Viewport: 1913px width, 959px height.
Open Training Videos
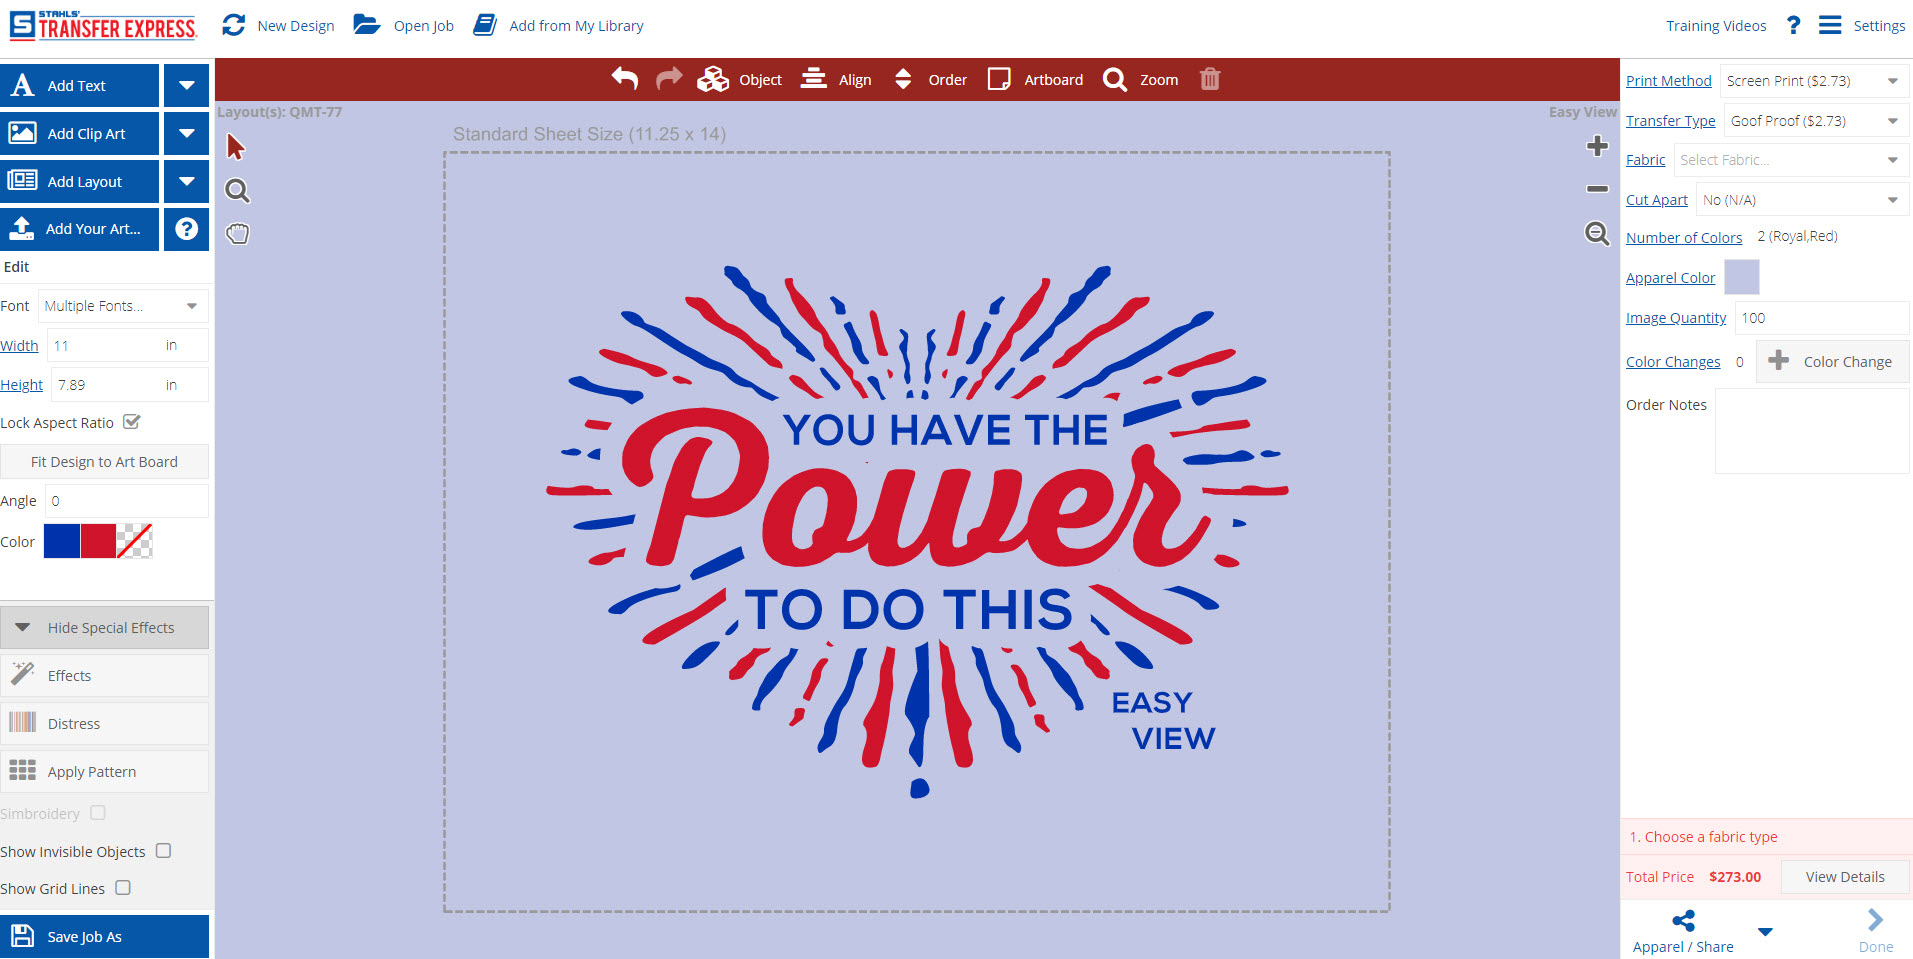(x=1715, y=25)
